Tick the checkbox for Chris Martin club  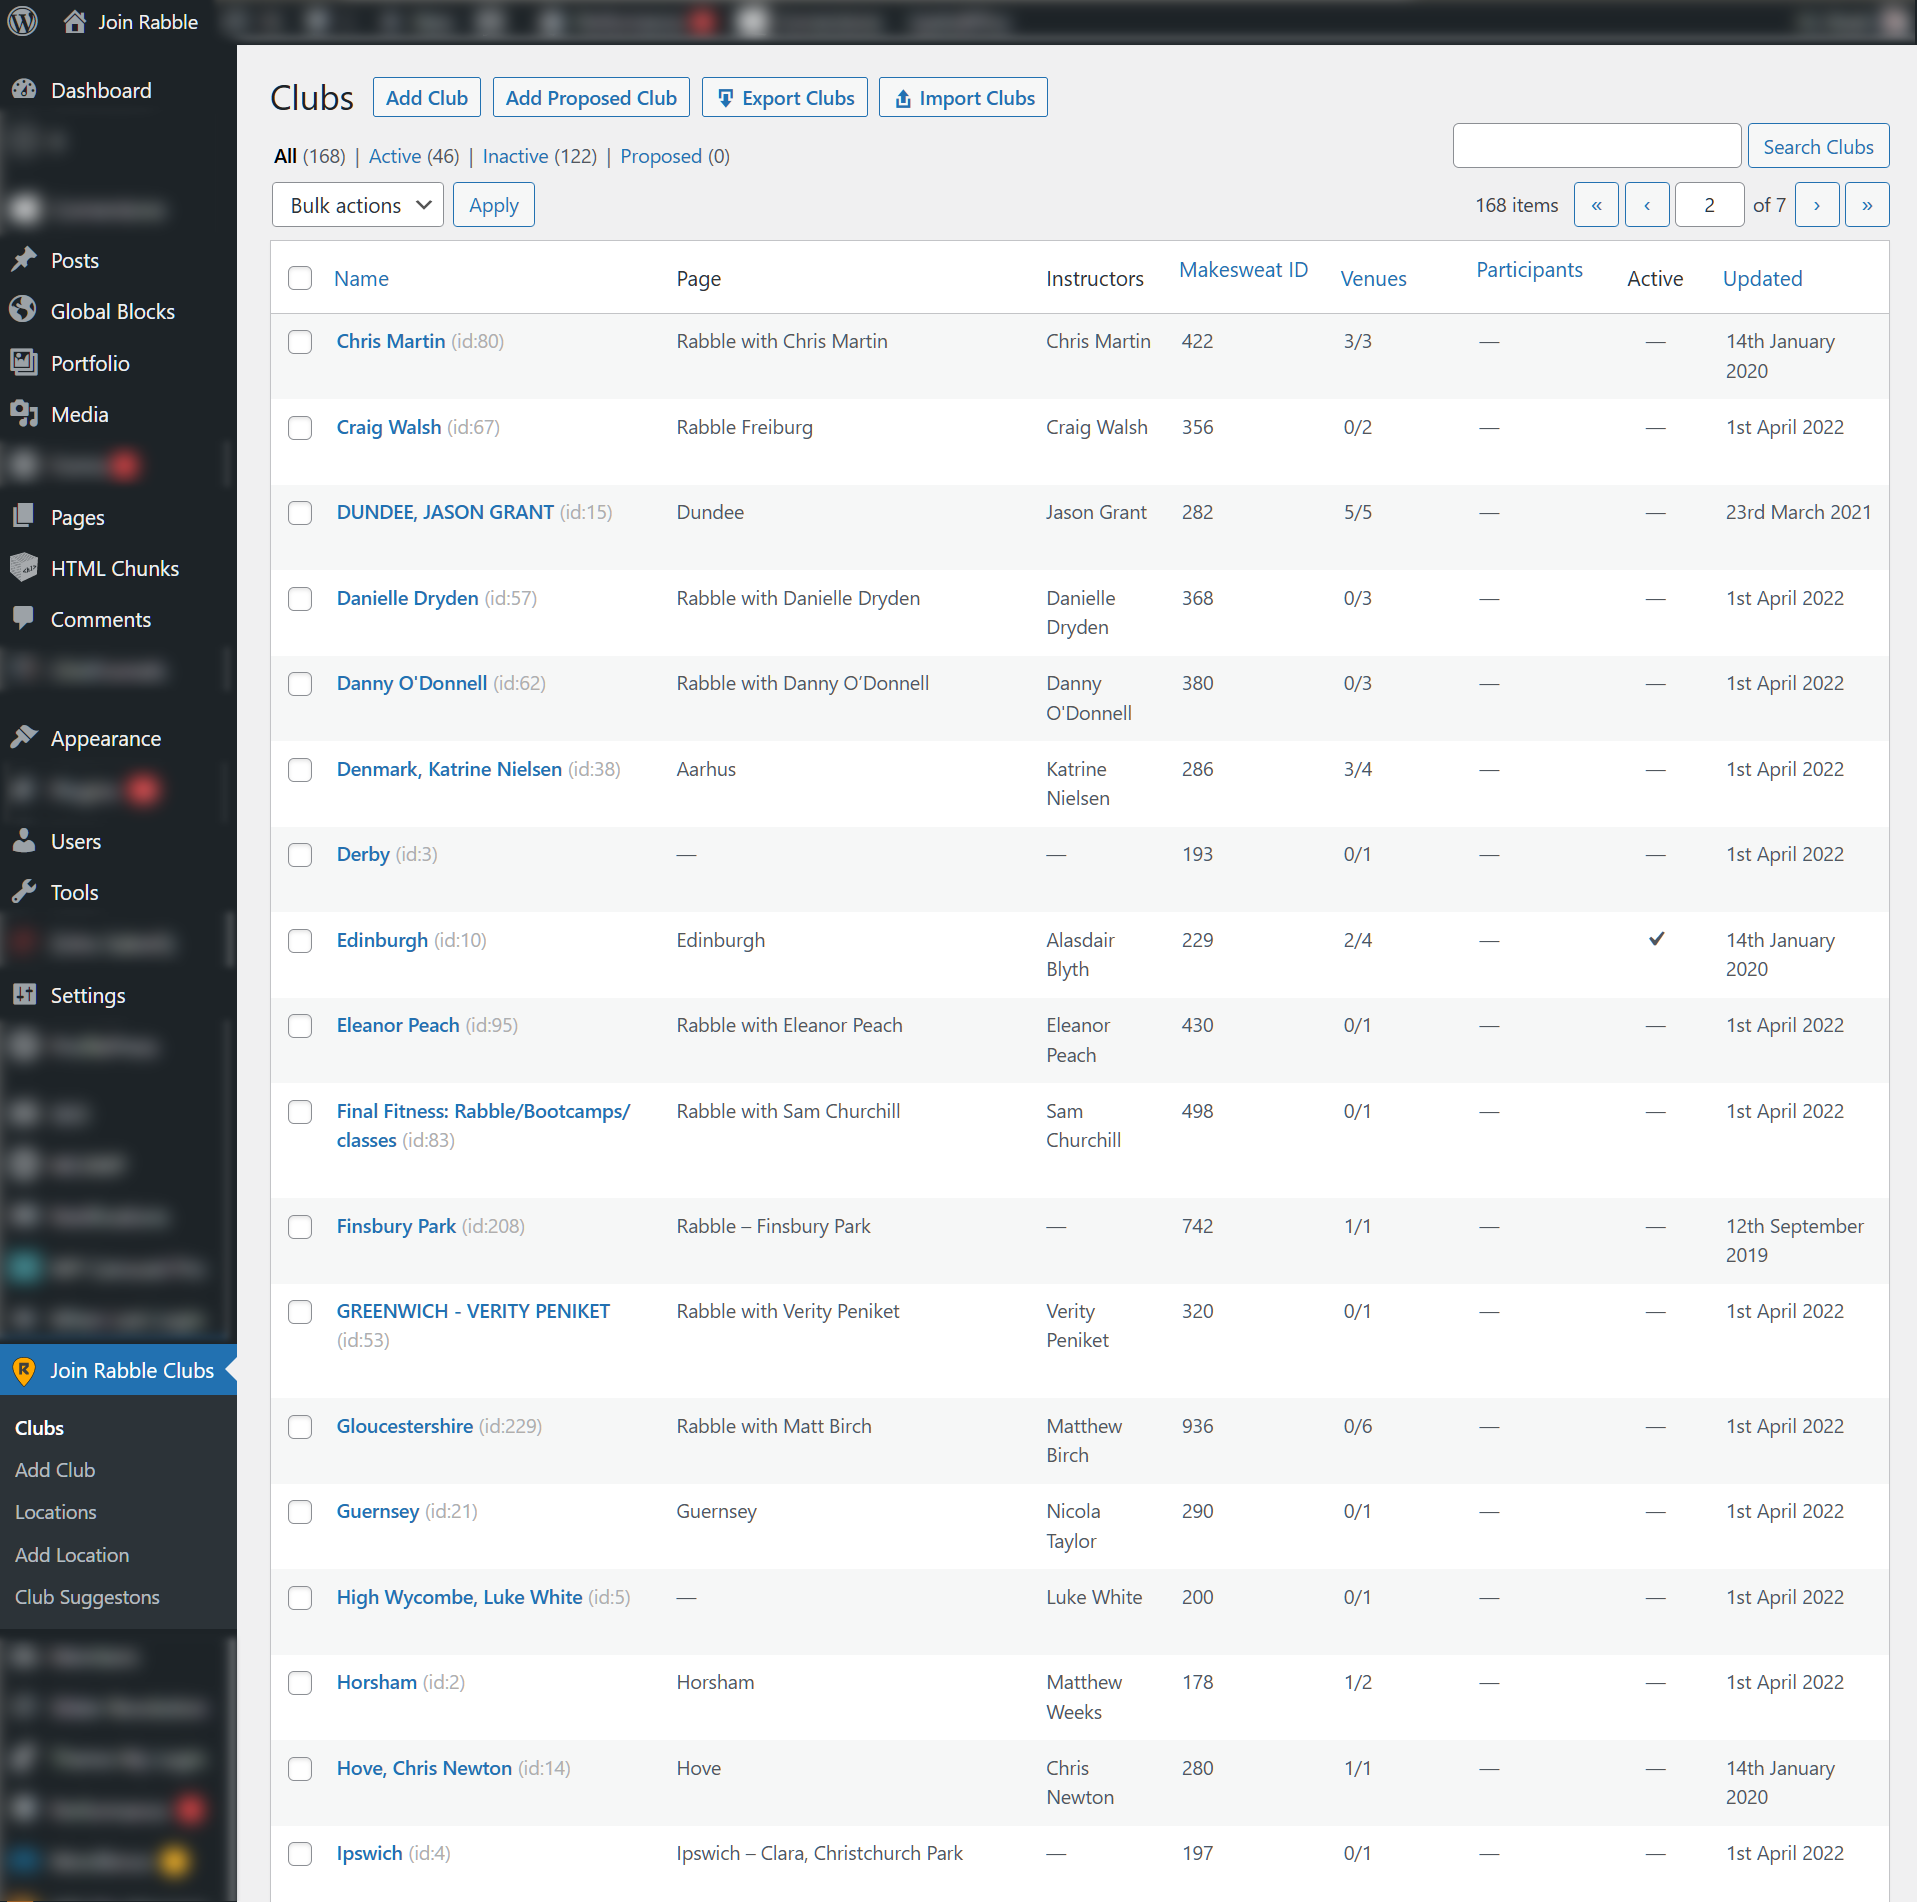(x=300, y=342)
